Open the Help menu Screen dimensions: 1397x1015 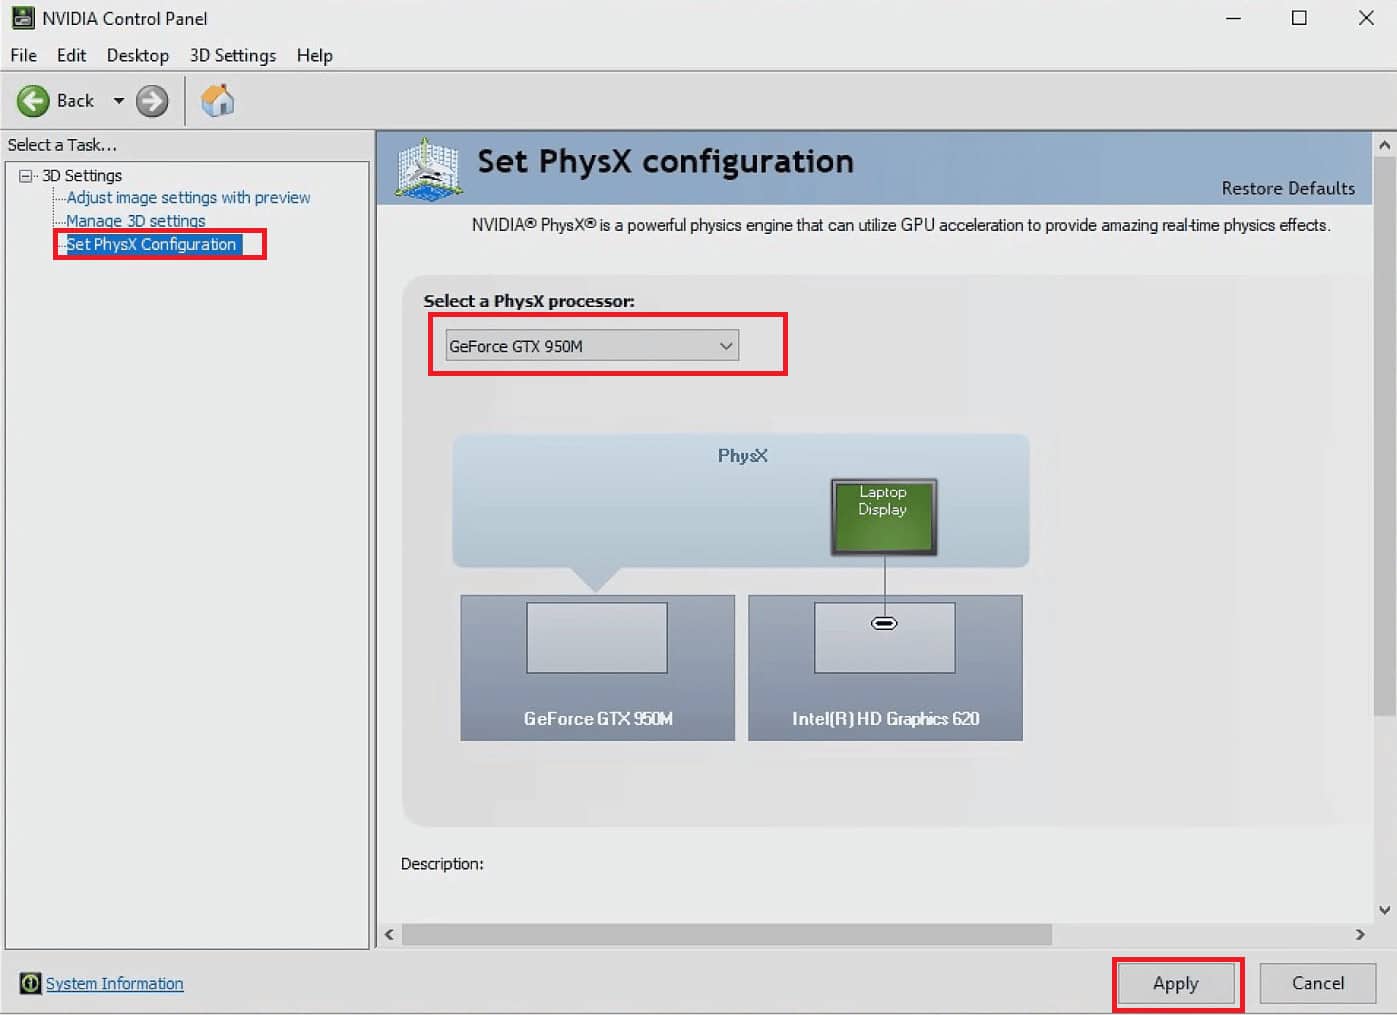(x=314, y=55)
